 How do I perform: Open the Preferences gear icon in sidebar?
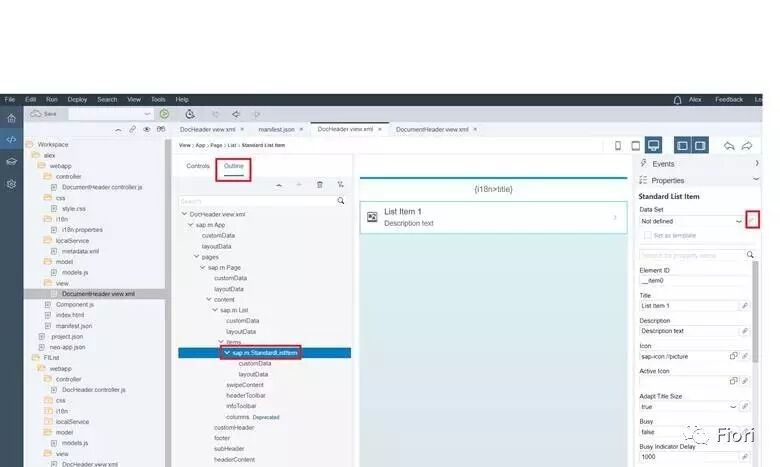point(11,184)
